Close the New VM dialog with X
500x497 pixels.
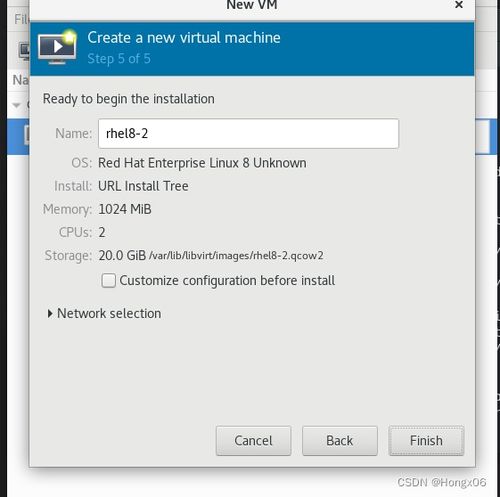click(x=459, y=5)
